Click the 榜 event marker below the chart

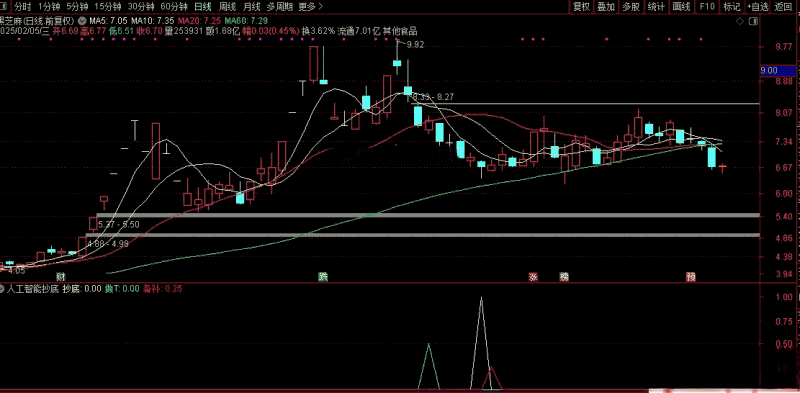[564, 277]
